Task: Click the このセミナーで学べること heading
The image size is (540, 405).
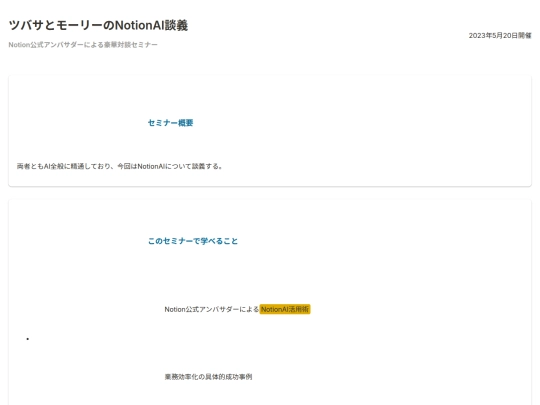Action: tap(193, 241)
